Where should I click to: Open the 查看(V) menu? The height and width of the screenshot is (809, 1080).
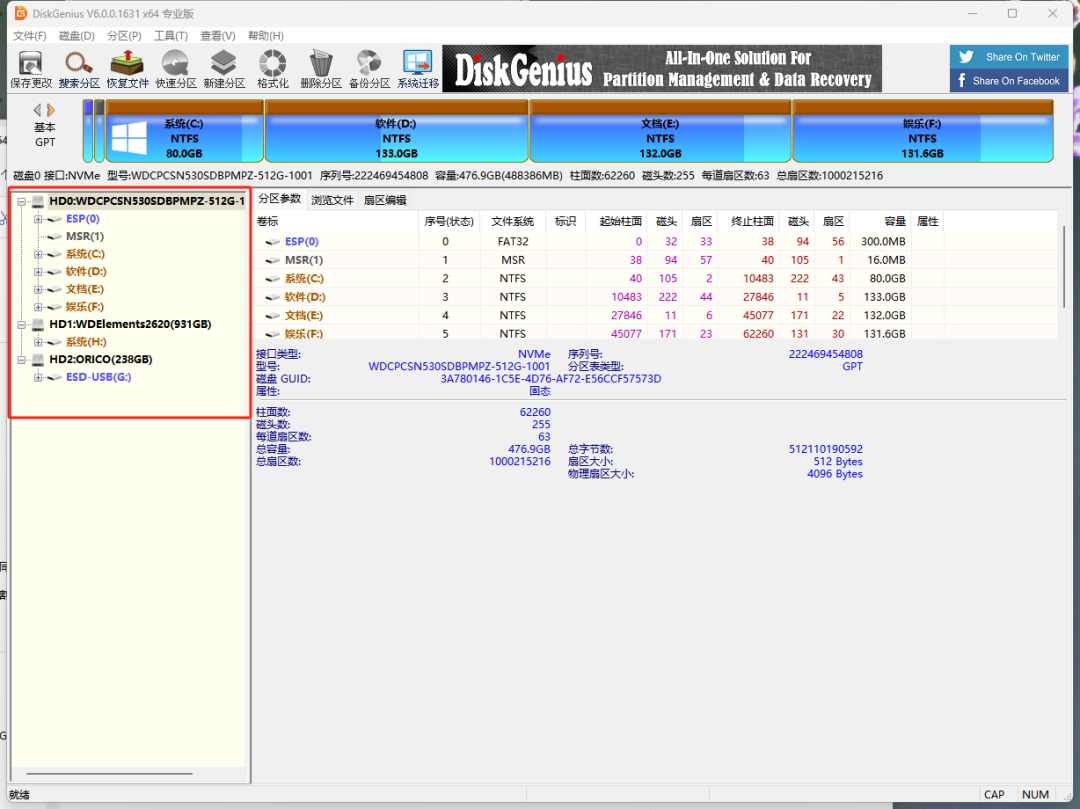pos(218,36)
